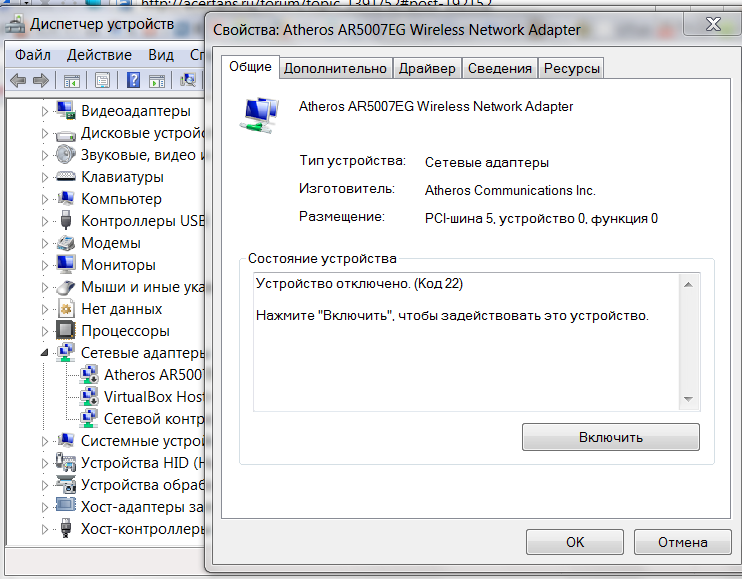Expand the Видеоадаптеры tree node

tap(45, 111)
